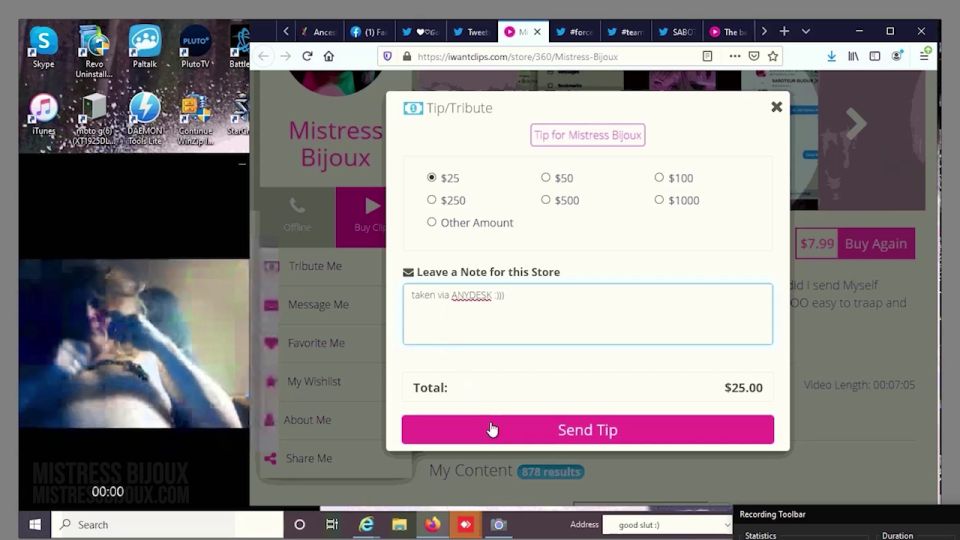Viewport: 960px width, 540px height.
Task: Open the Windows Start menu
Action: point(35,525)
